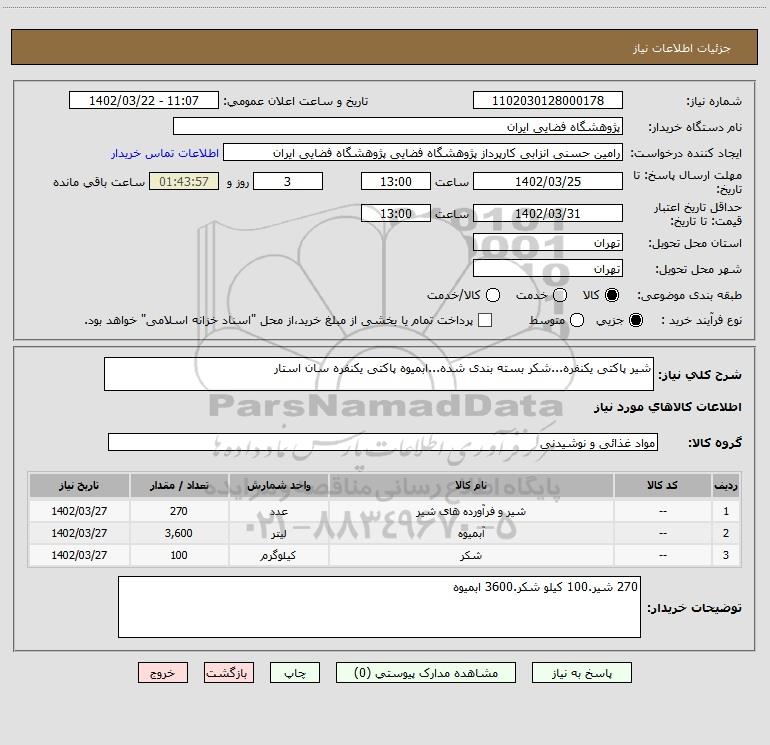Click the date cell in the شکر row
This screenshot has width=770, height=745.
tap(79, 555)
